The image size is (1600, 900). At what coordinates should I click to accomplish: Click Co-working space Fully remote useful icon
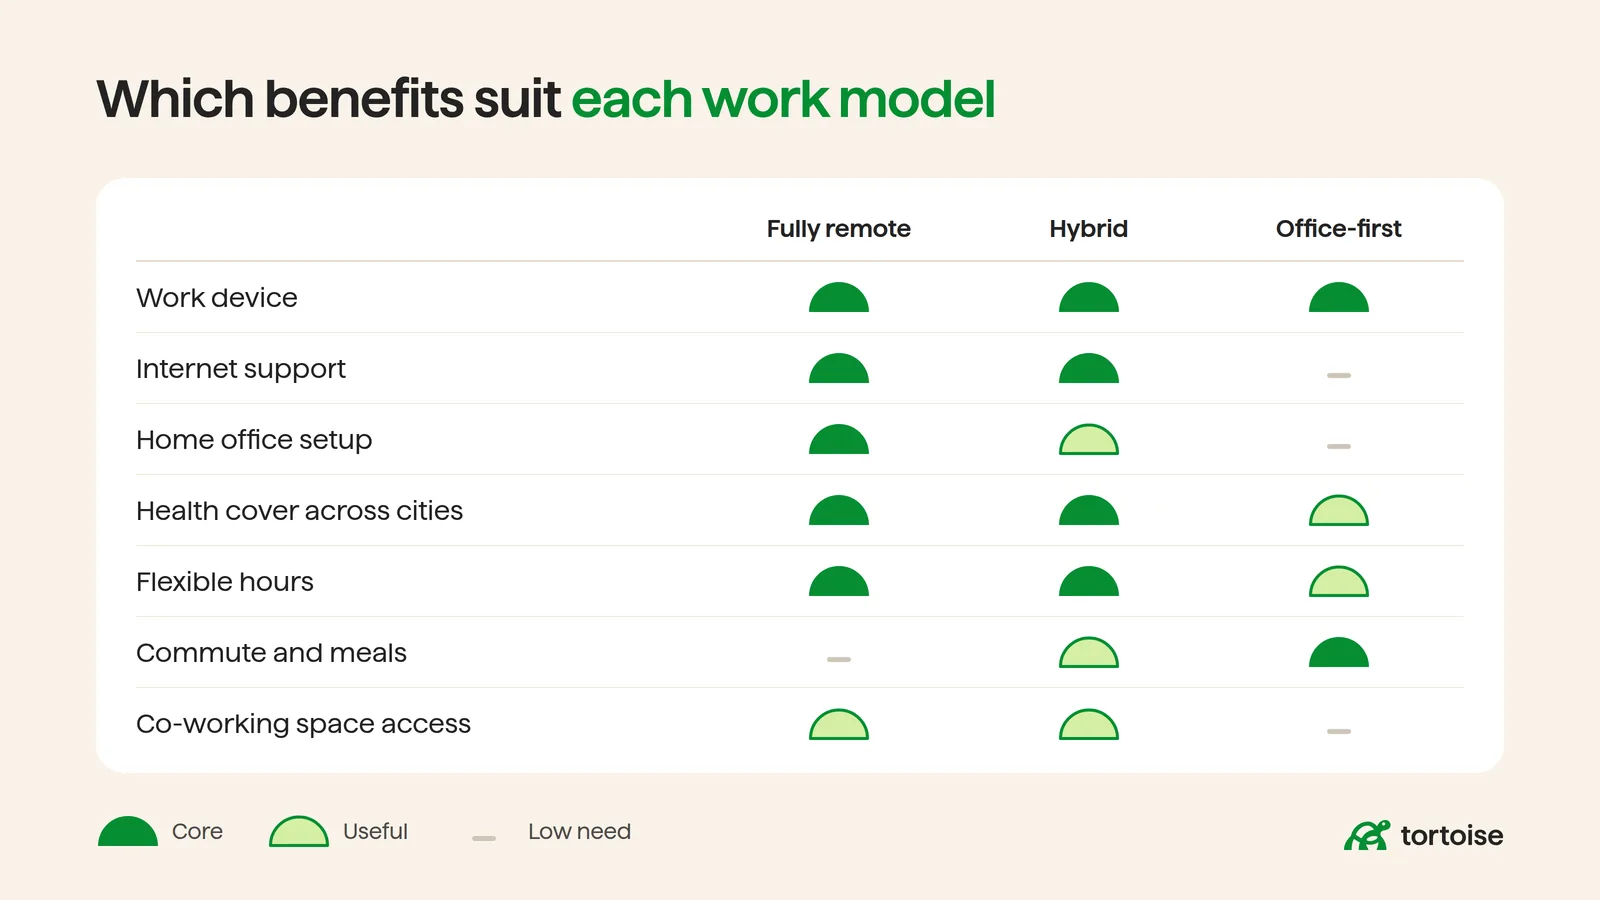839,724
